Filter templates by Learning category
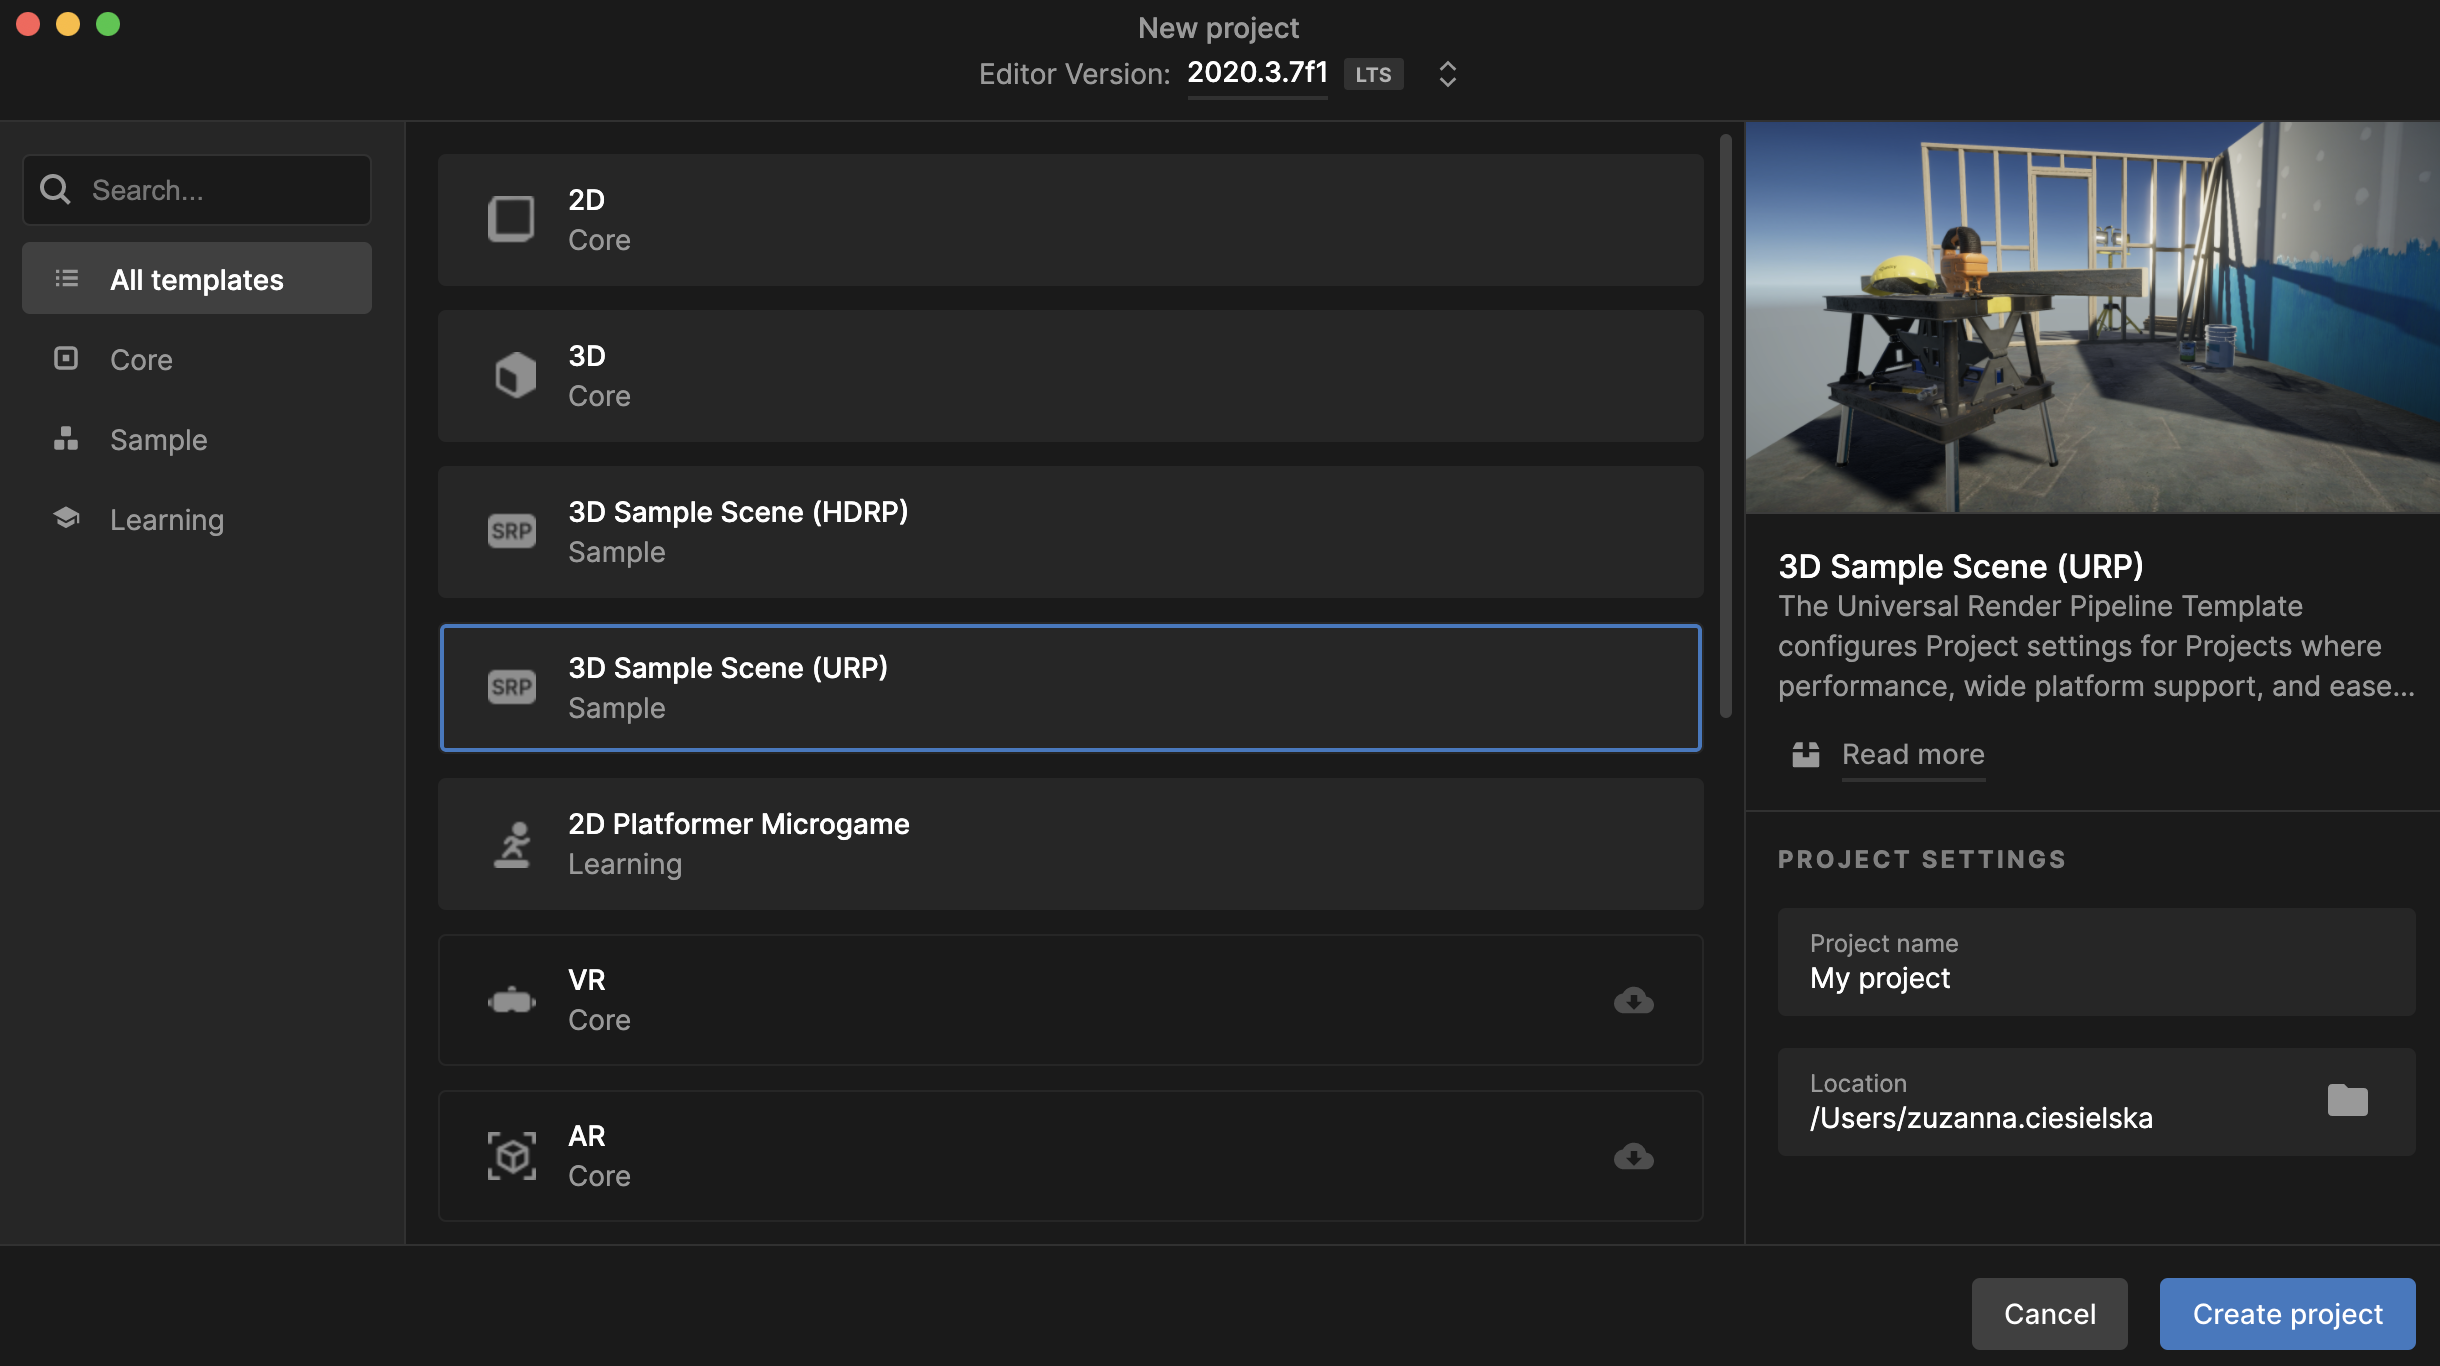2440x1366 pixels. (166, 519)
